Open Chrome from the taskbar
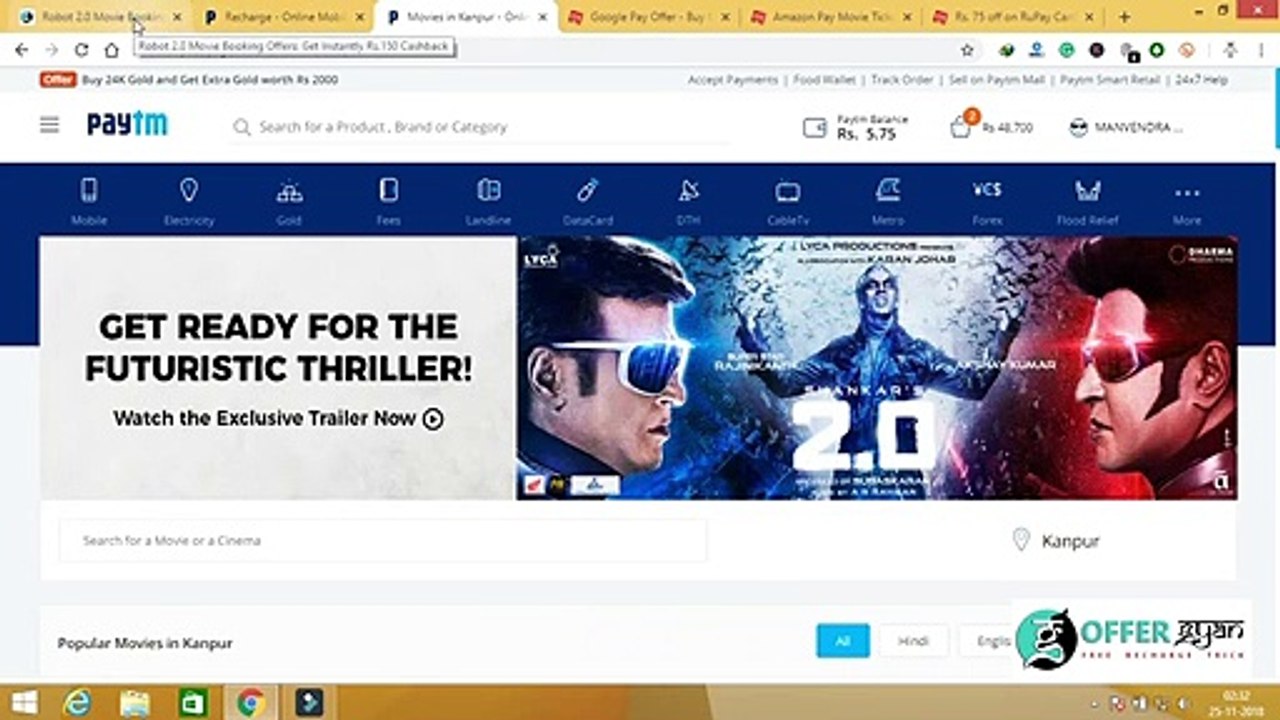The height and width of the screenshot is (720, 1280). tap(250, 703)
